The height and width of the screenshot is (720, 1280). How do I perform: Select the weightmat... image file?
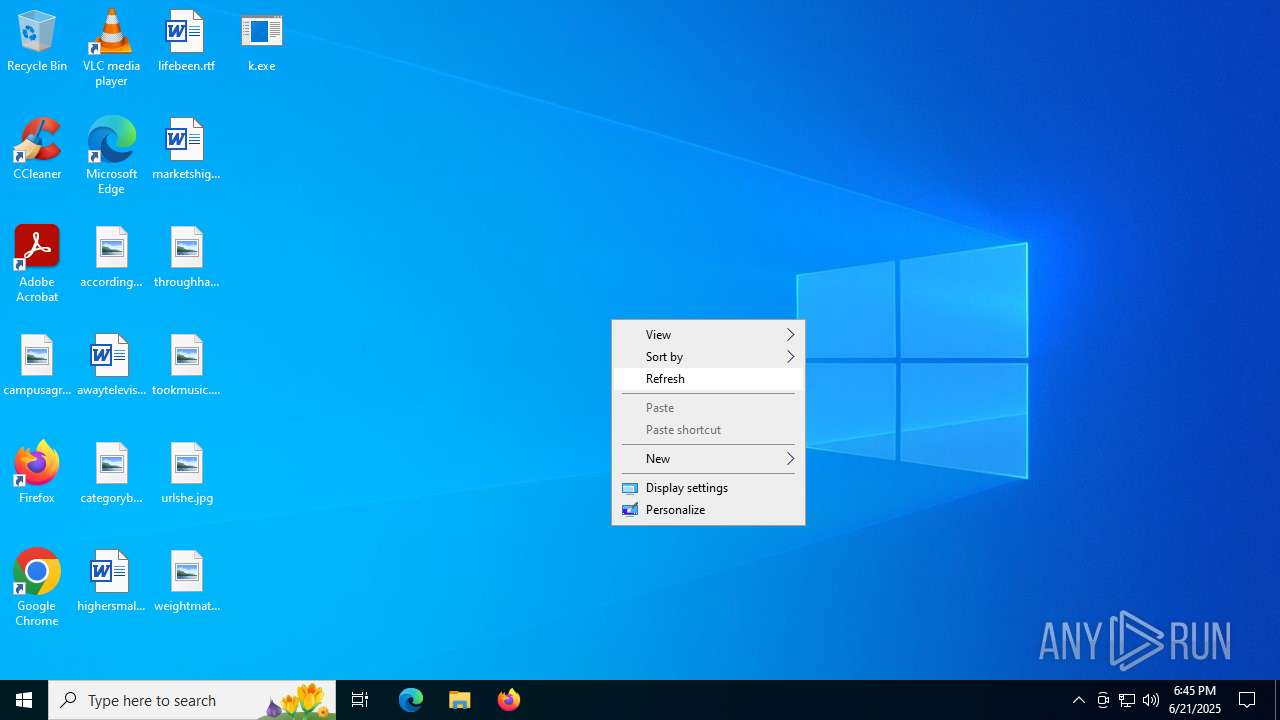pyautogui.click(x=186, y=582)
